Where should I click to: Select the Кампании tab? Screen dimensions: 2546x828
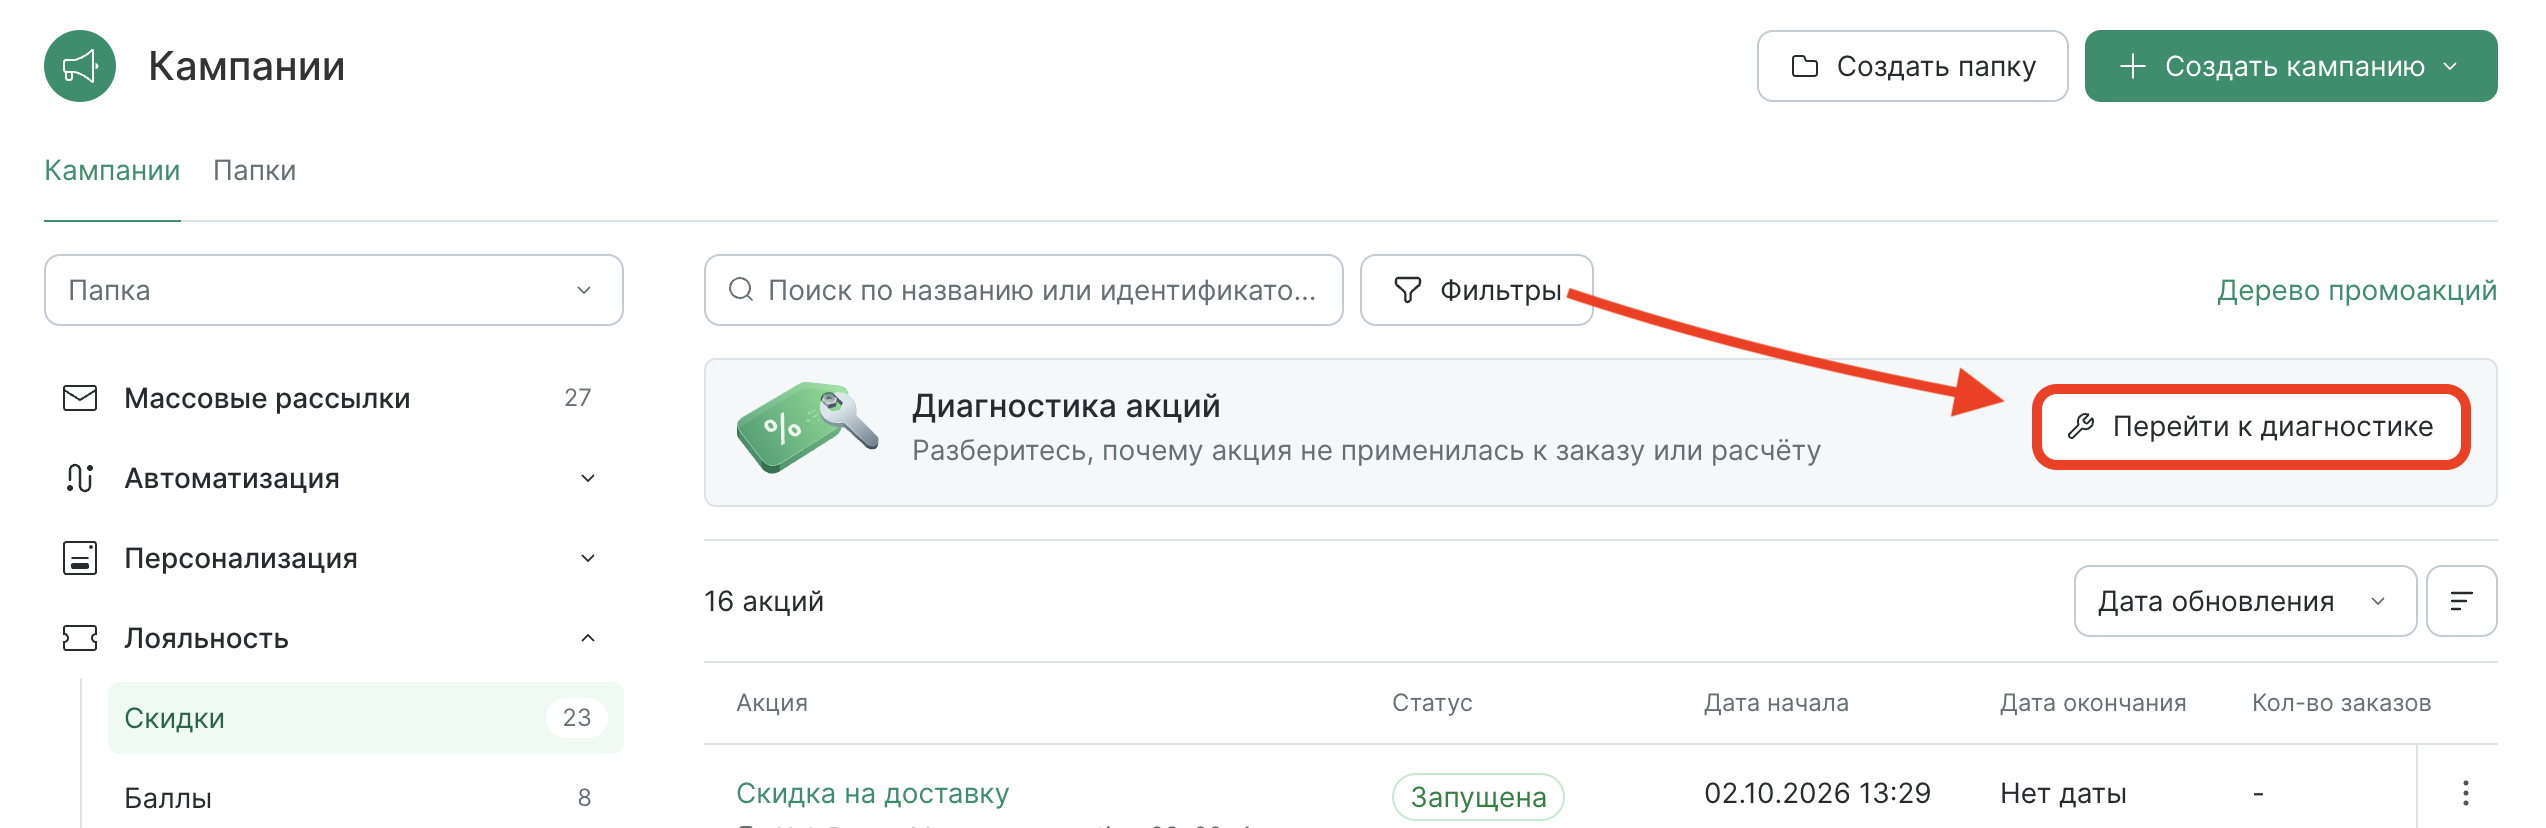[x=112, y=170]
